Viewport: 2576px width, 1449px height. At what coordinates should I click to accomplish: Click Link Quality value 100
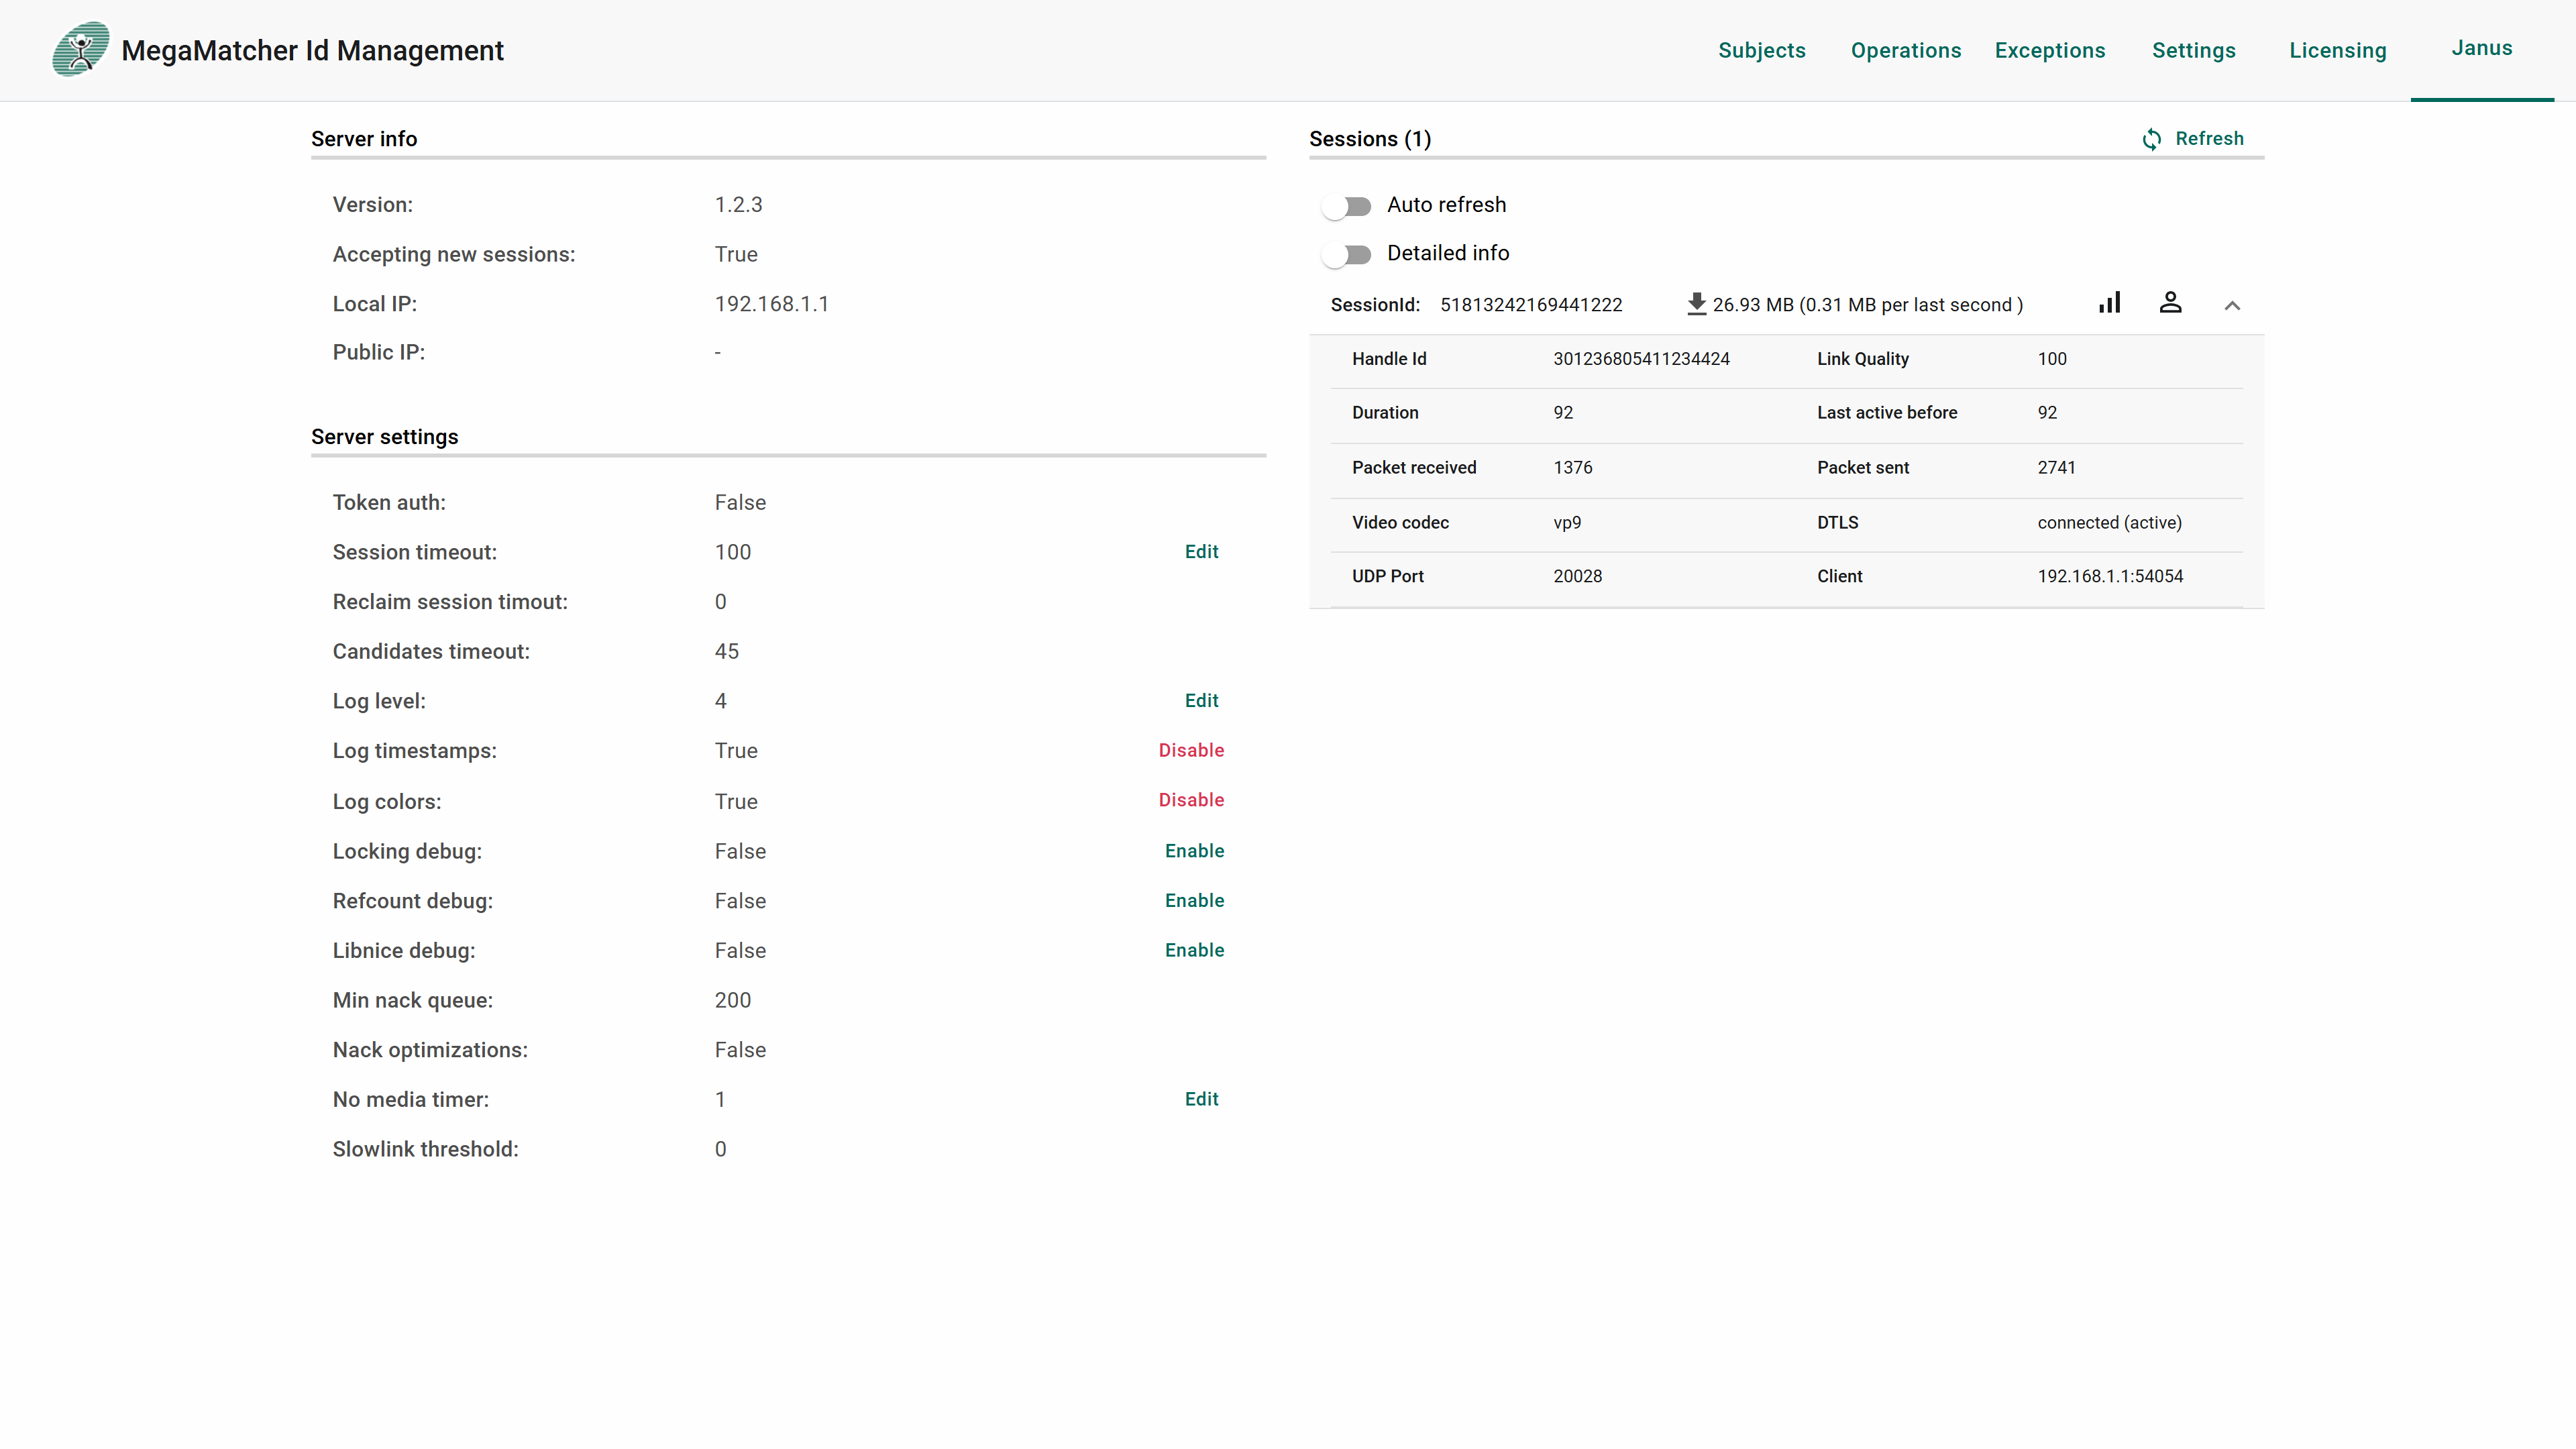coord(2051,359)
